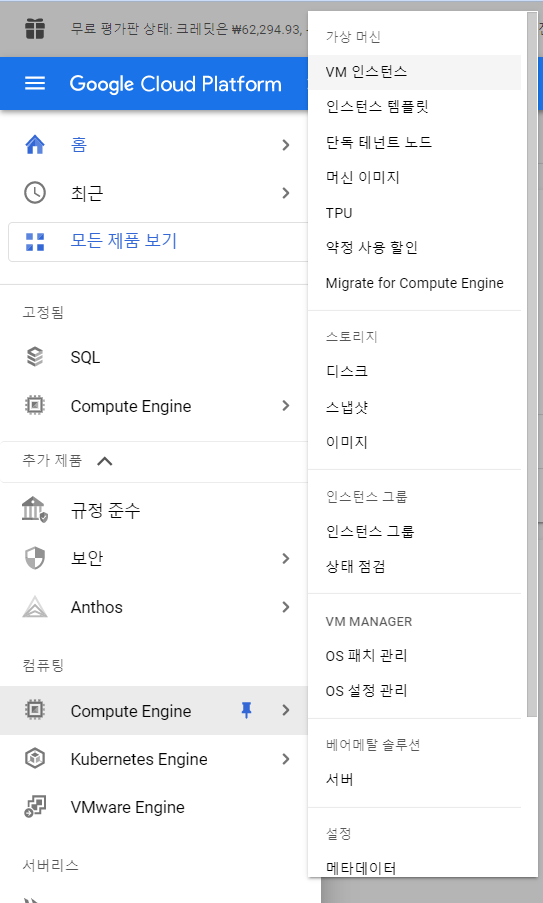Open OS 패치 관리 menu item

pyautogui.click(x=415, y=655)
